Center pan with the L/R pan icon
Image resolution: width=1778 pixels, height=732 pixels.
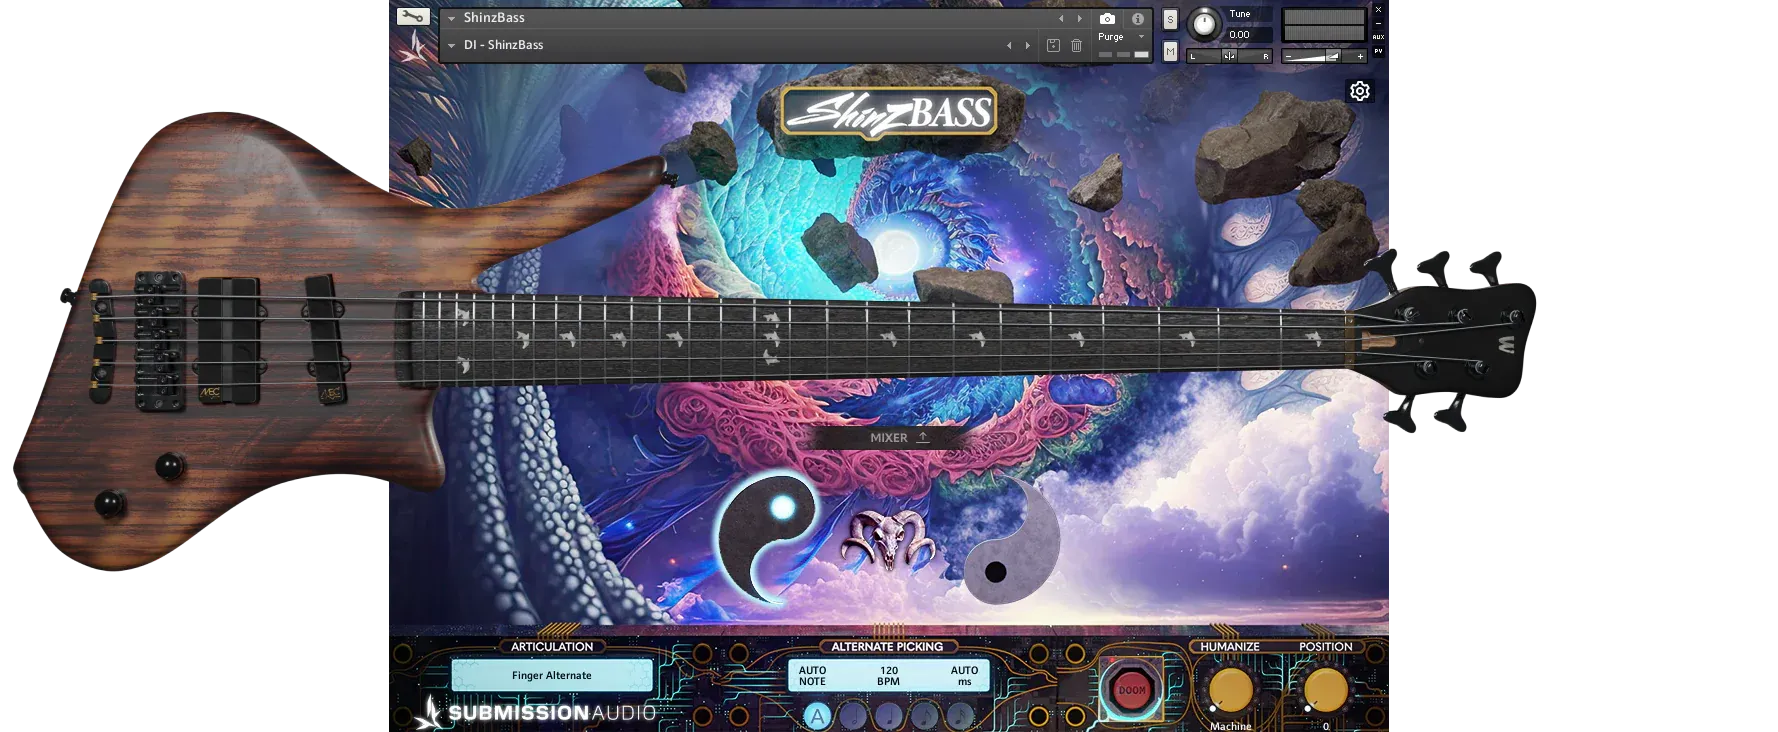pyautogui.click(x=1229, y=56)
